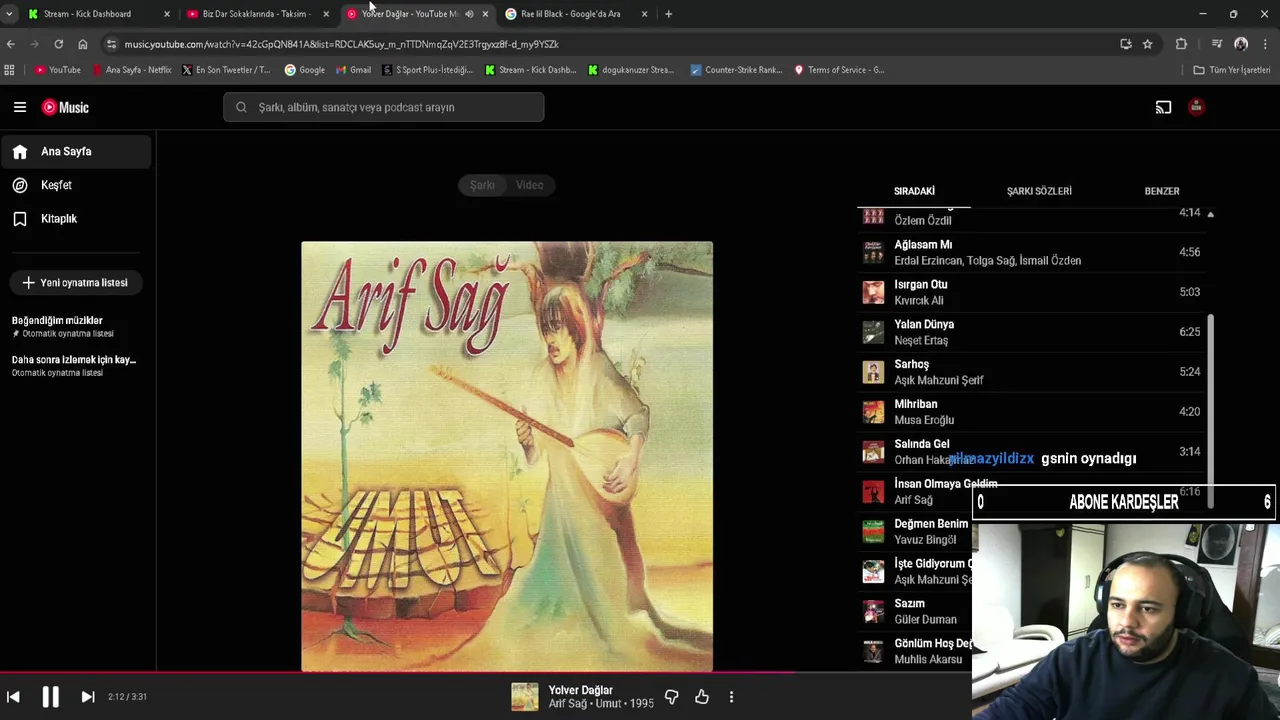1280x720 pixels.
Task: Click the İşte Gidiyorum queue thumbnail
Action: coord(873,571)
